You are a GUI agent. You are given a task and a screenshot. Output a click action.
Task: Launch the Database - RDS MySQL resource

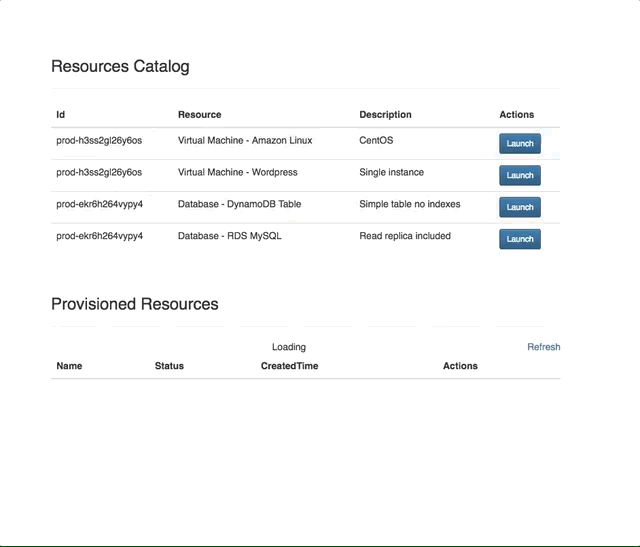(520, 239)
